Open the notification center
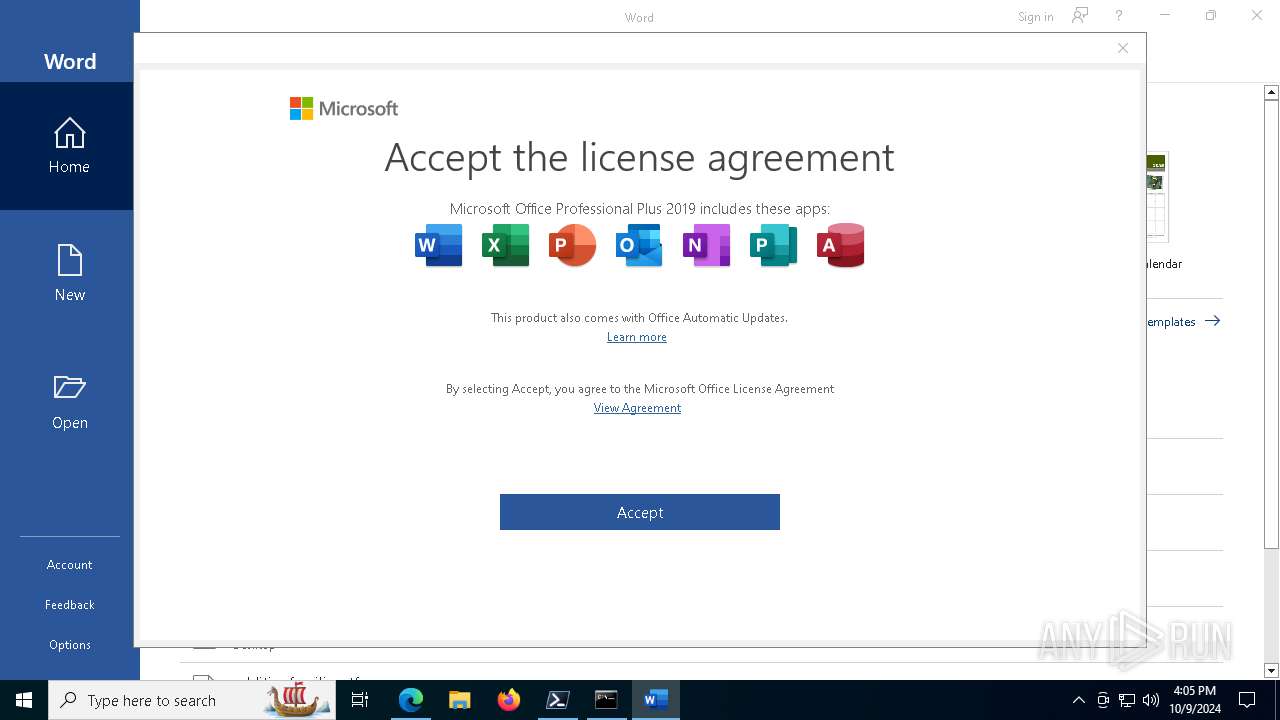 click(1247, 700)
